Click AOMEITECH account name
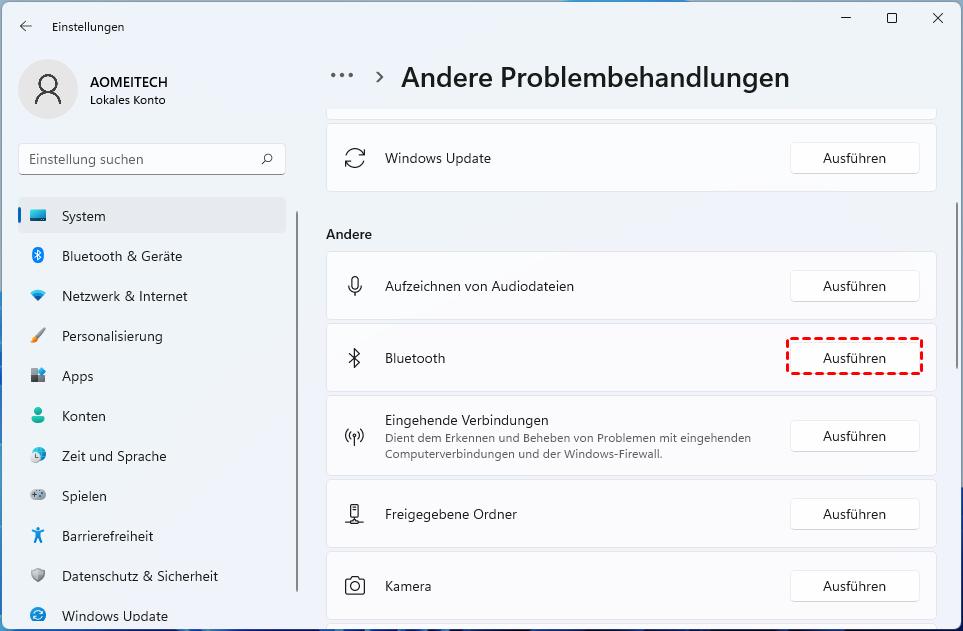Screen dimensions: 963x631 pos(129,82)
